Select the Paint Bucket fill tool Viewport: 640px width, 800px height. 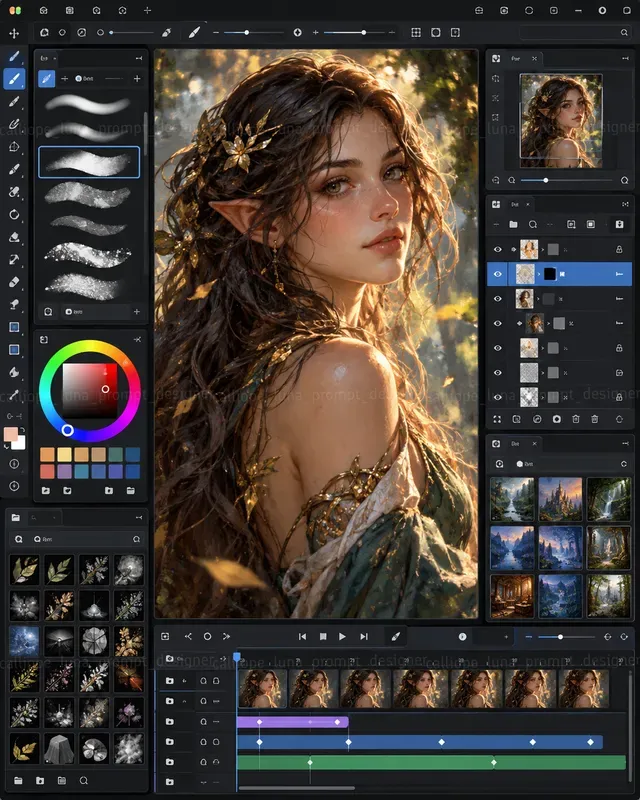(x=14, y=372)
